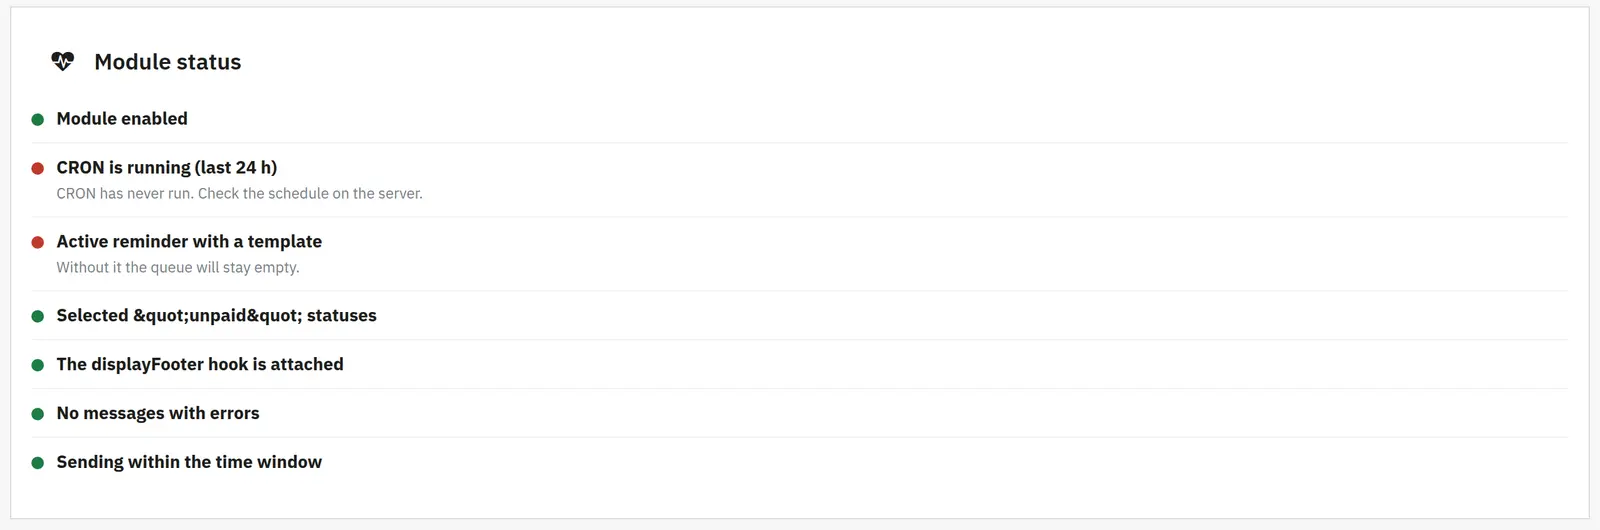Click the Selected unpaid statuses label

tap(217, 316)
